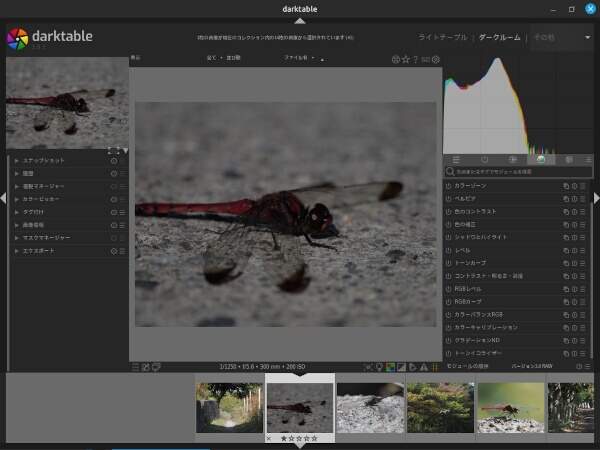Collapse the left side panel arrow

pos(4,198)
